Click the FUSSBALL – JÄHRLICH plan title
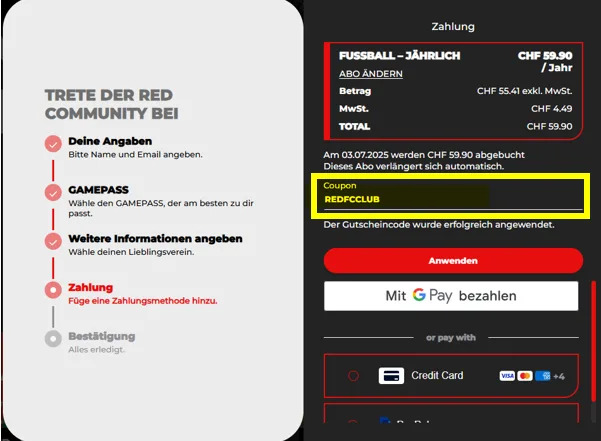 (x=399, y=56)
